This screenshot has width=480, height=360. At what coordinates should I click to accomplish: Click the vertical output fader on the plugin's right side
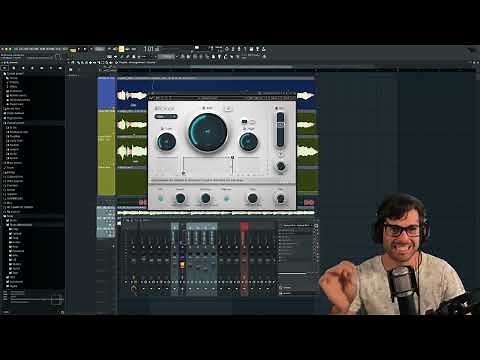tap(280, 130)
